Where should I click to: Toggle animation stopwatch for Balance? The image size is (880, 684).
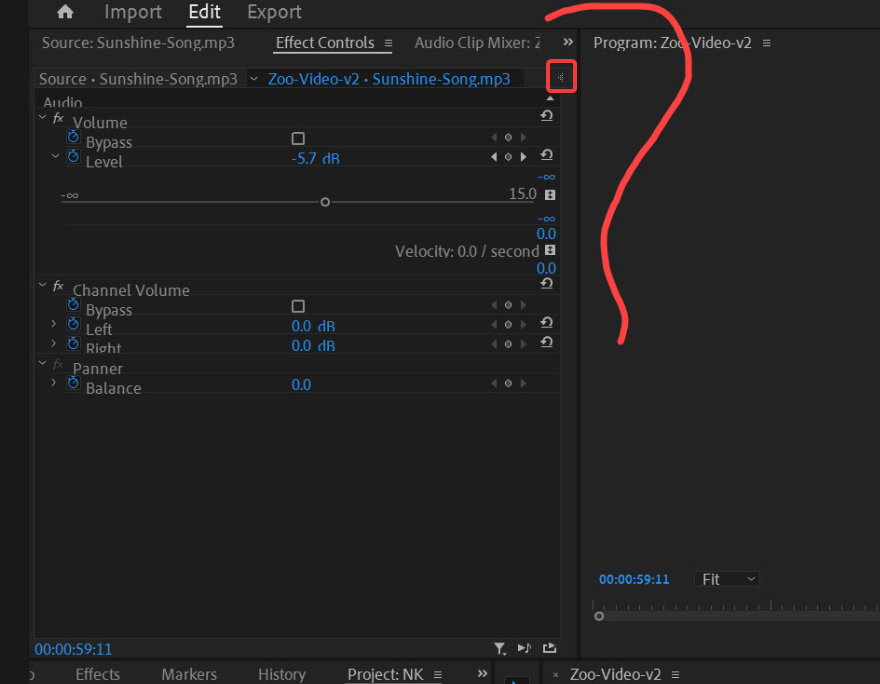[72, 384]
